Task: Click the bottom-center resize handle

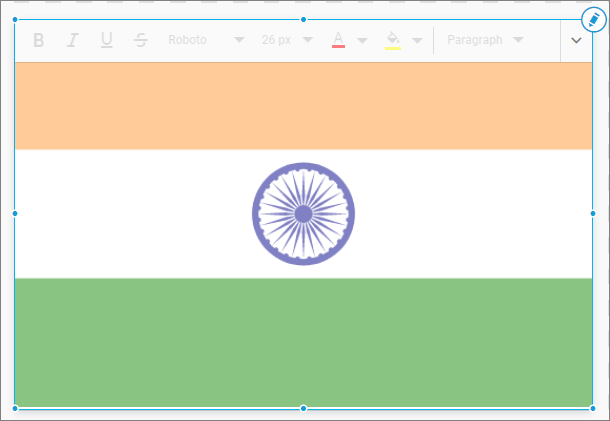Action: coord(304,408)
